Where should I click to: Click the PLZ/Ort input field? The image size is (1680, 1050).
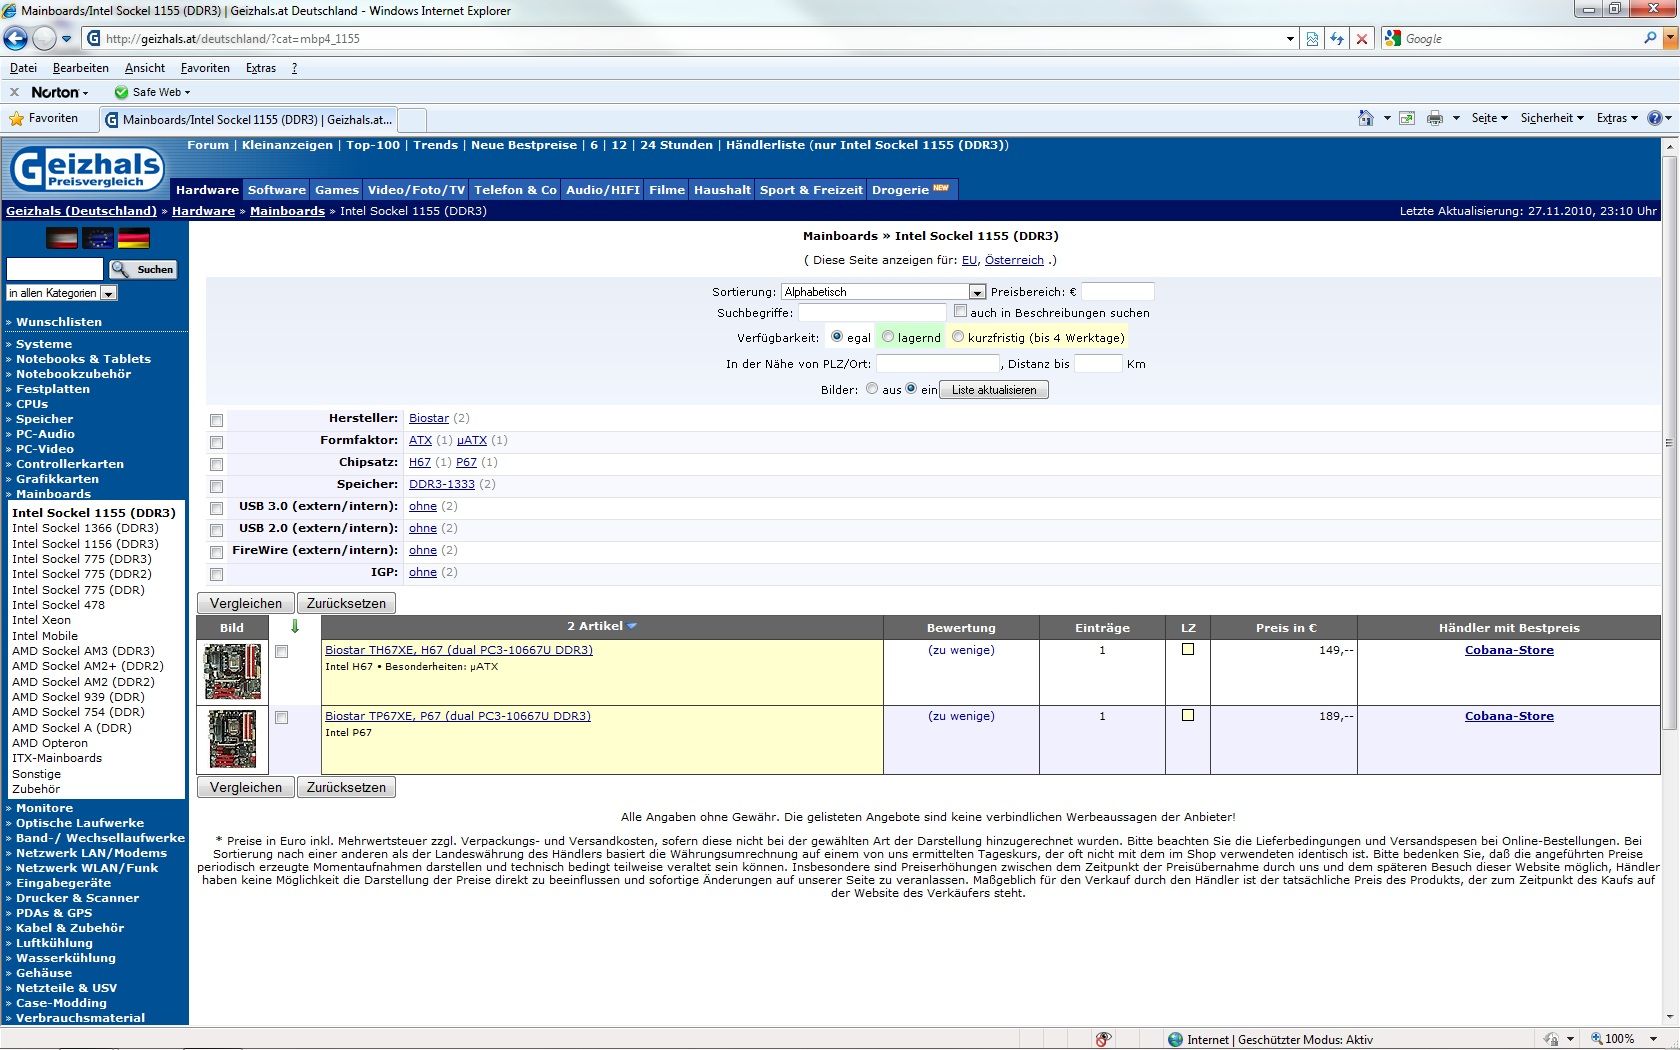[x=938, y=364]
